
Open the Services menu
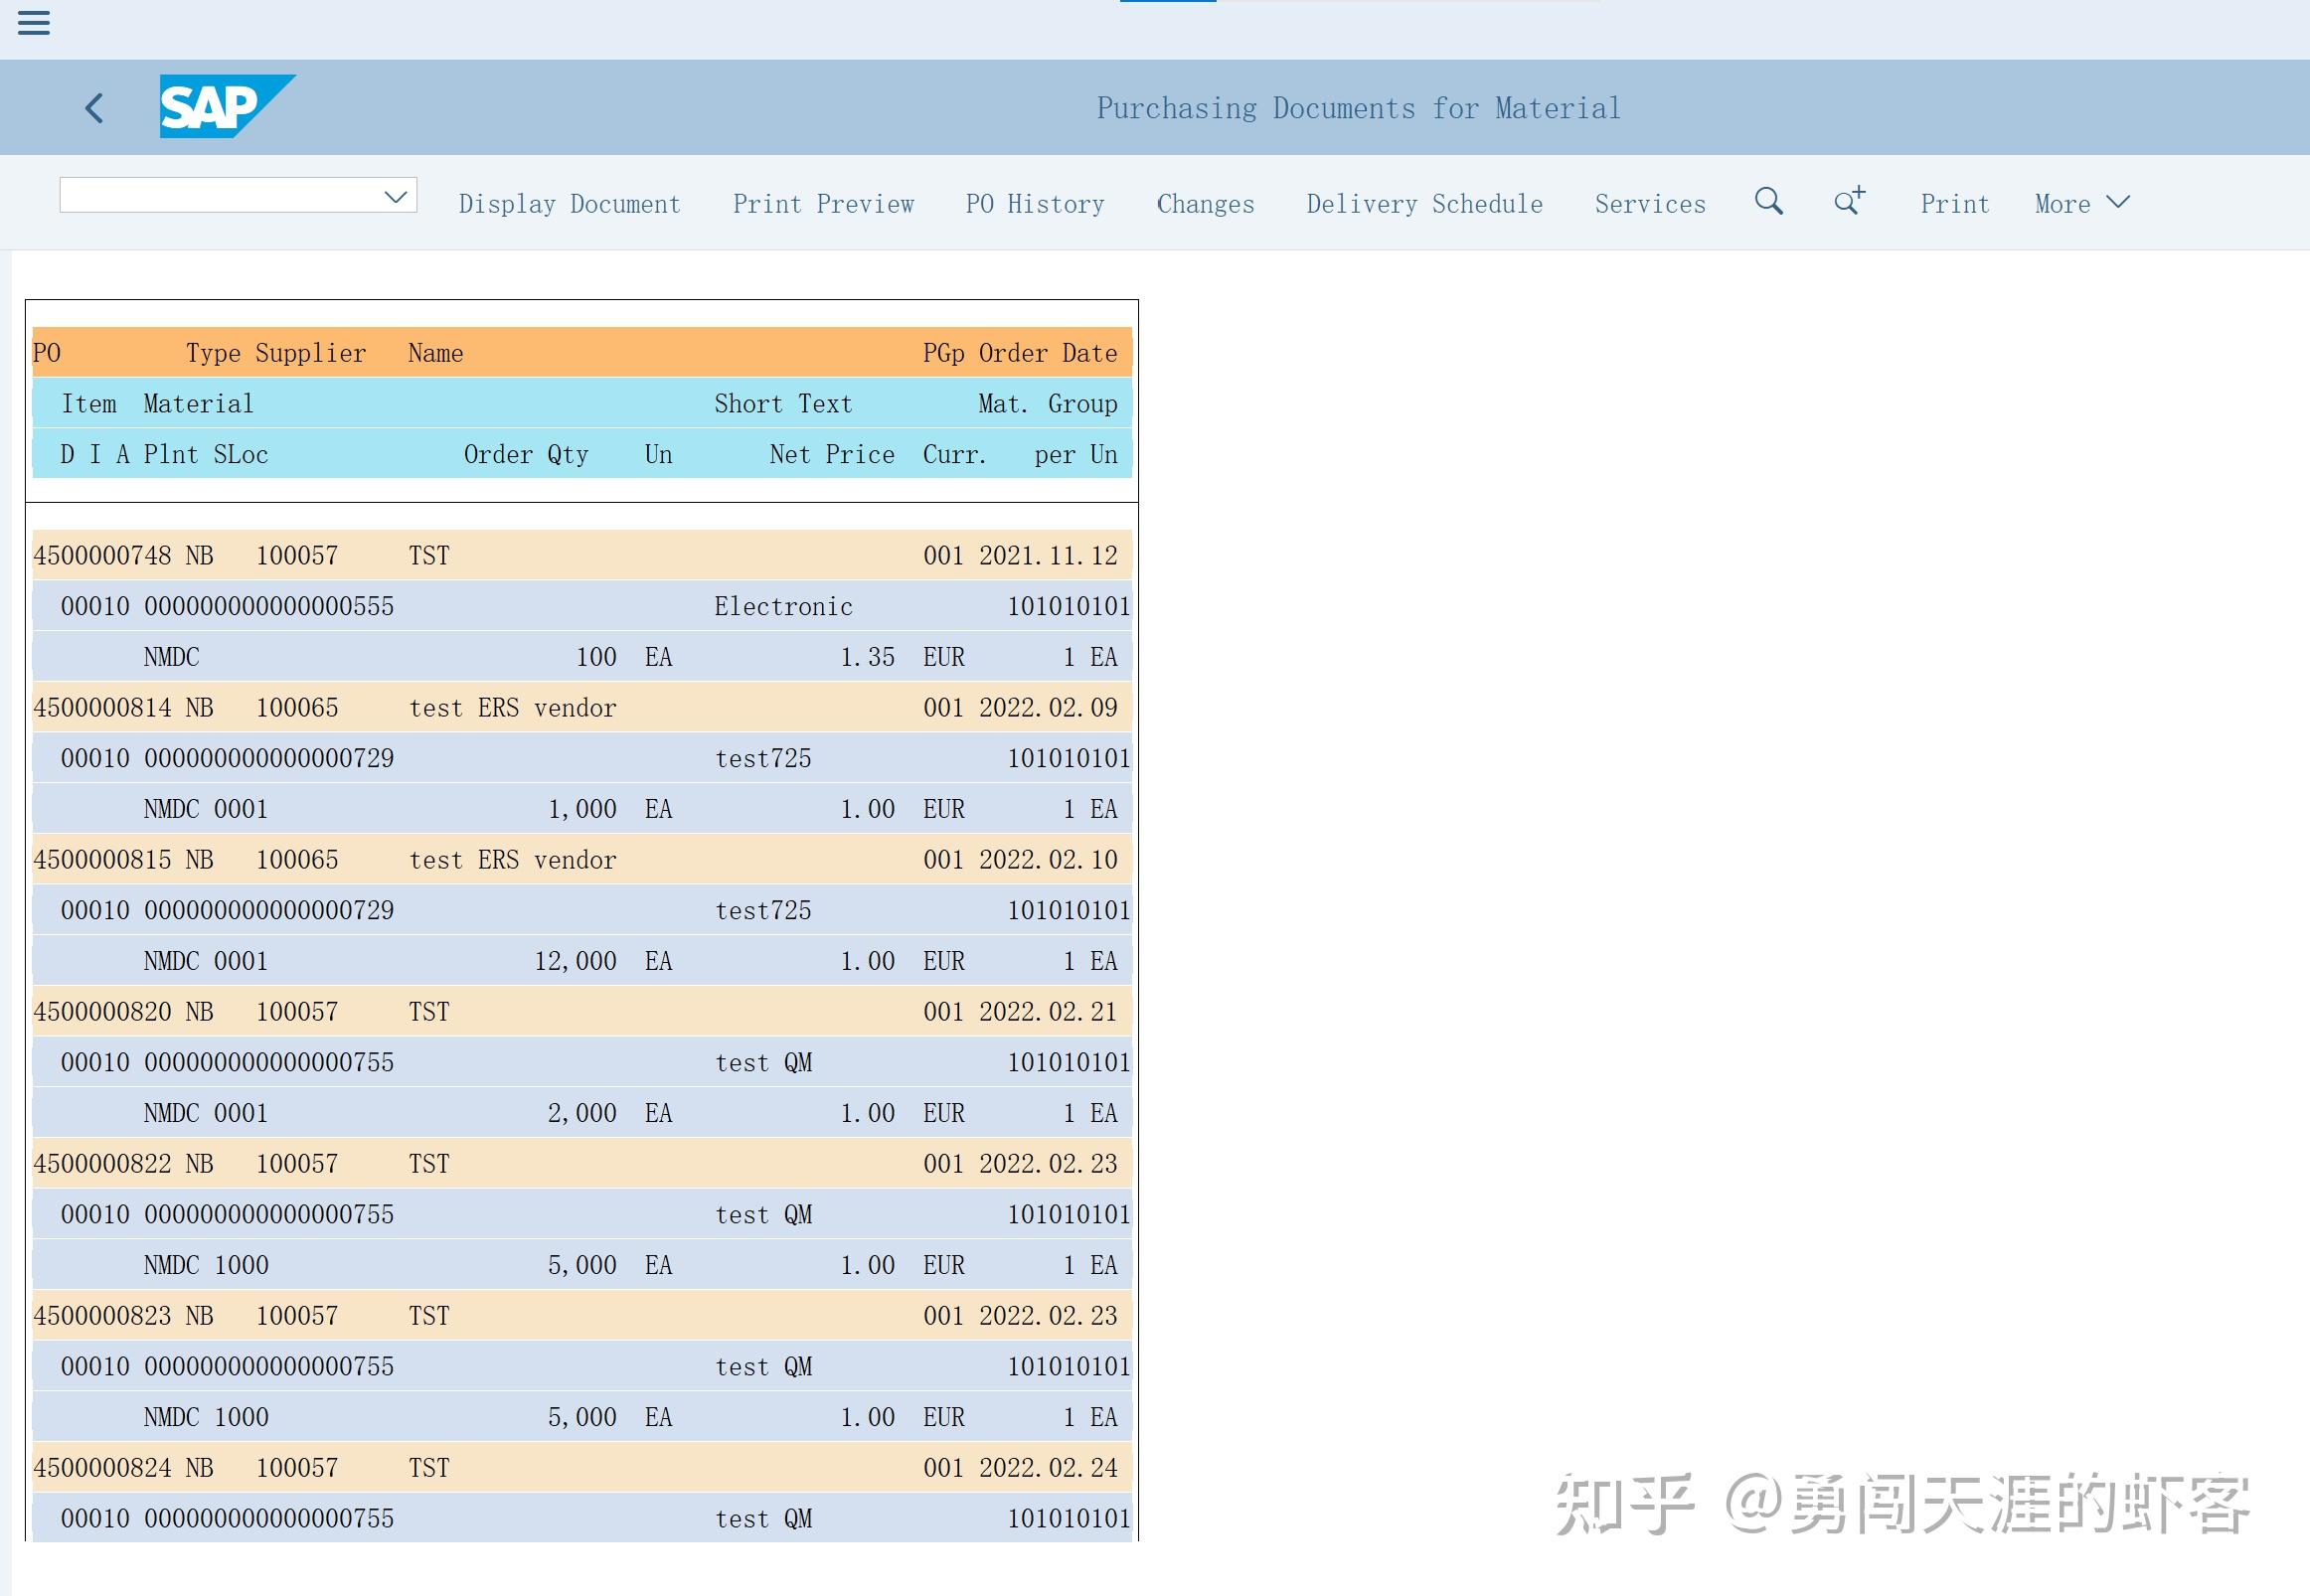[1649, 203]
